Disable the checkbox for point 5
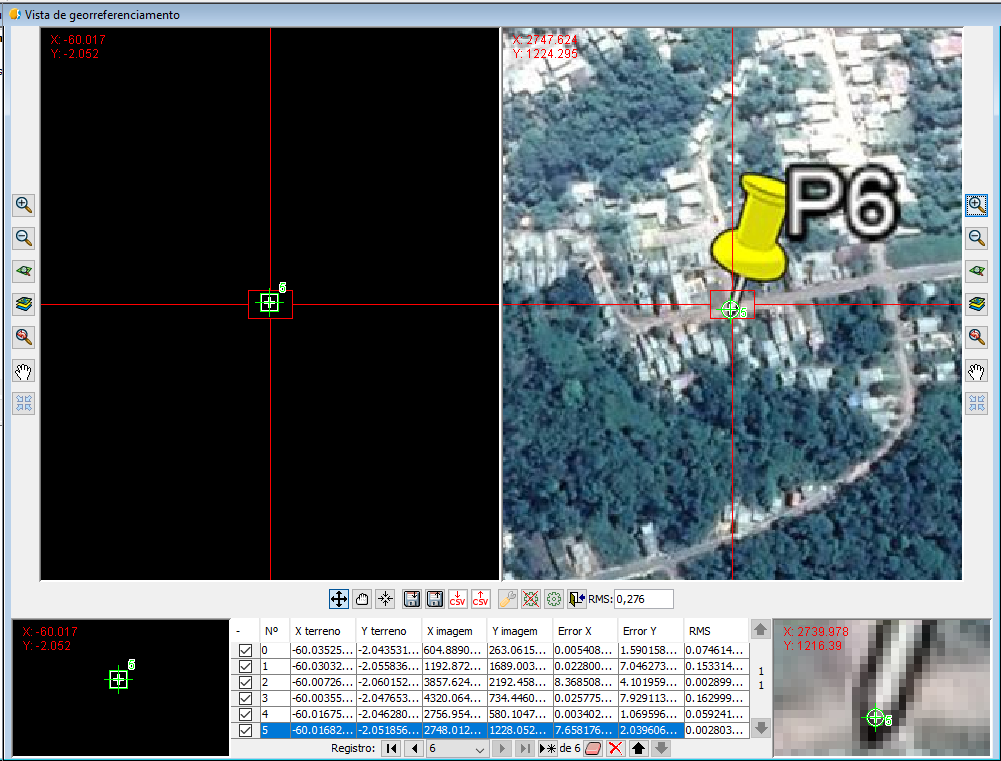 (x=245, y=731)
